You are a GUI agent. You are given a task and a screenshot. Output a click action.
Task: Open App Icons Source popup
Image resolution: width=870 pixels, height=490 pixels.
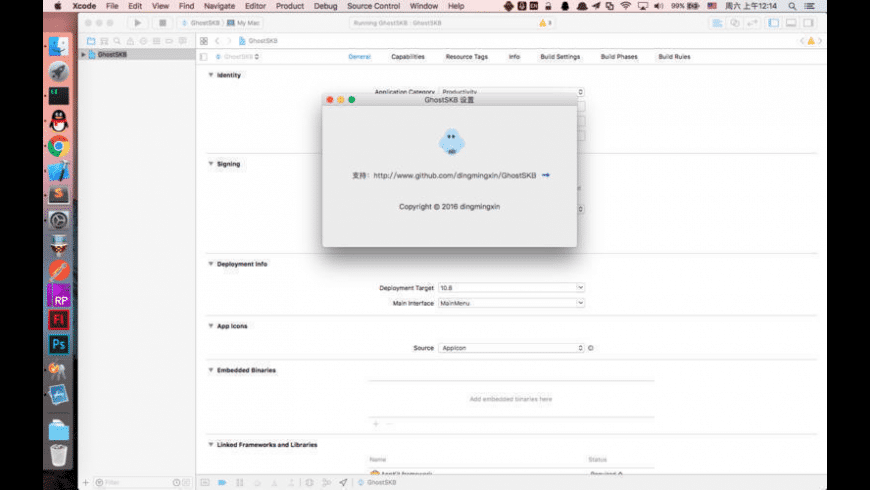click(x=511, y=348)
